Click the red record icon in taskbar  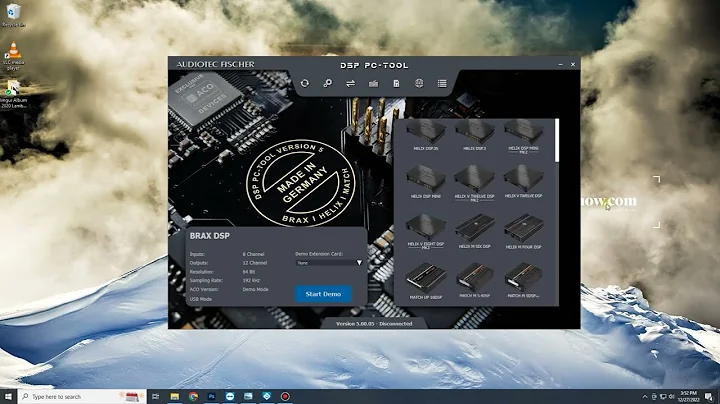click(285, 396)
